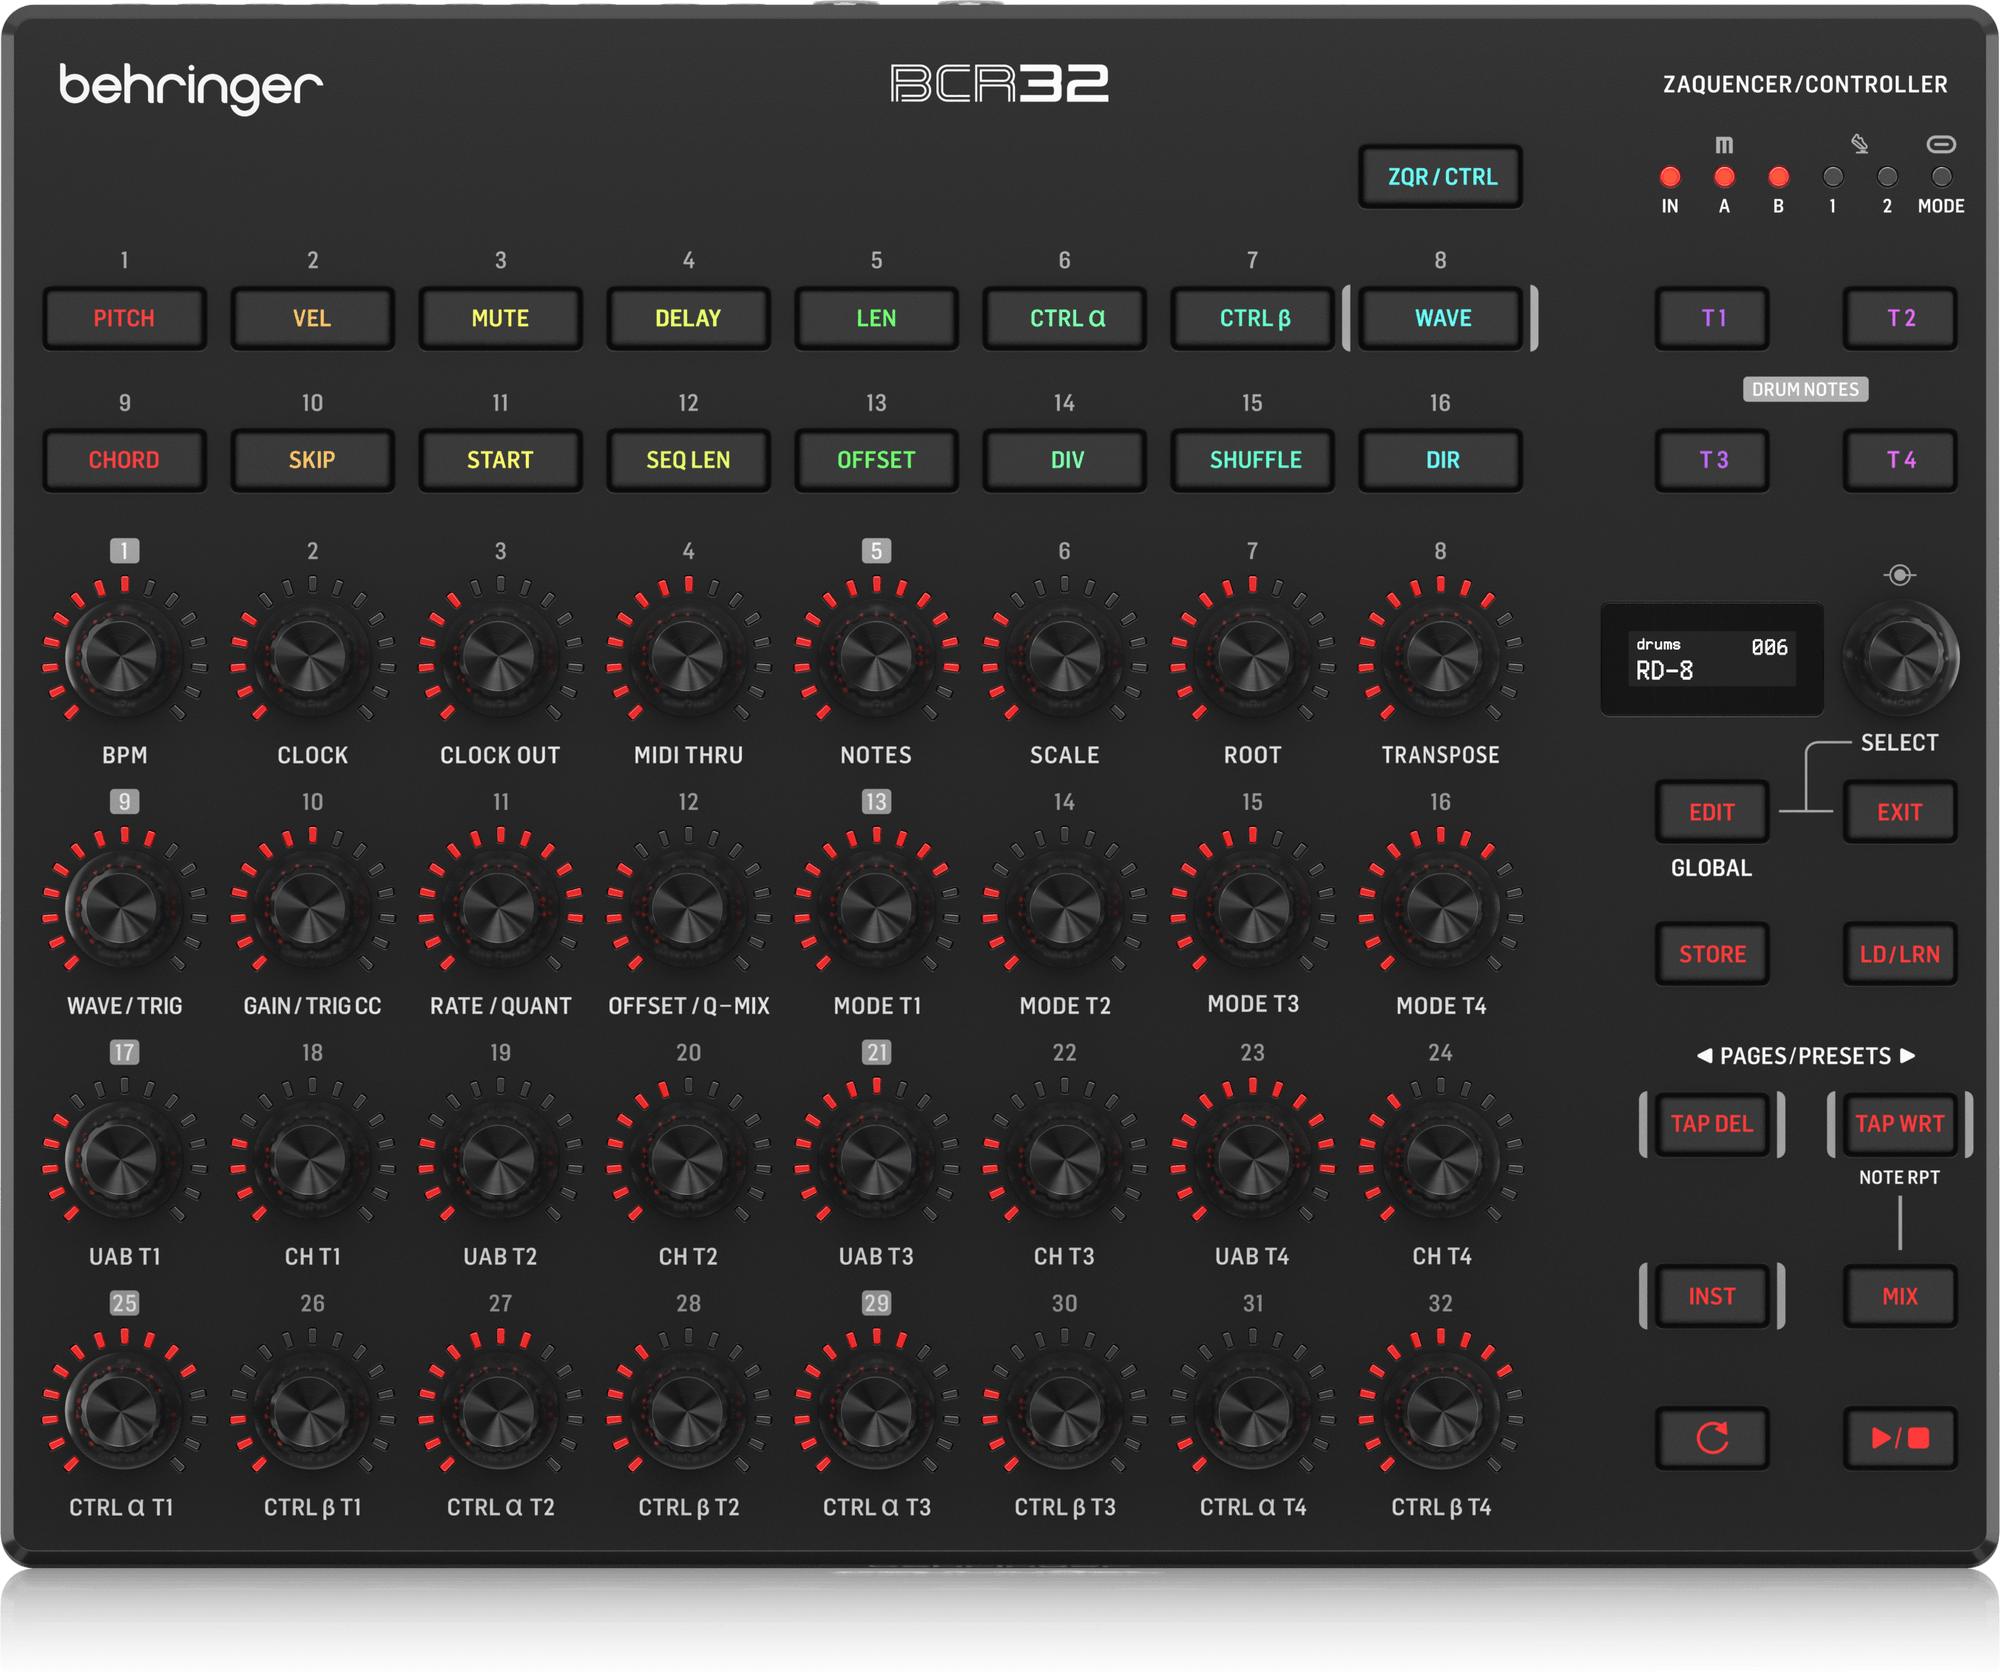Click the pencil icon above LED 1
This screenshot has width=2000, height=1677.
point(1859,144)
